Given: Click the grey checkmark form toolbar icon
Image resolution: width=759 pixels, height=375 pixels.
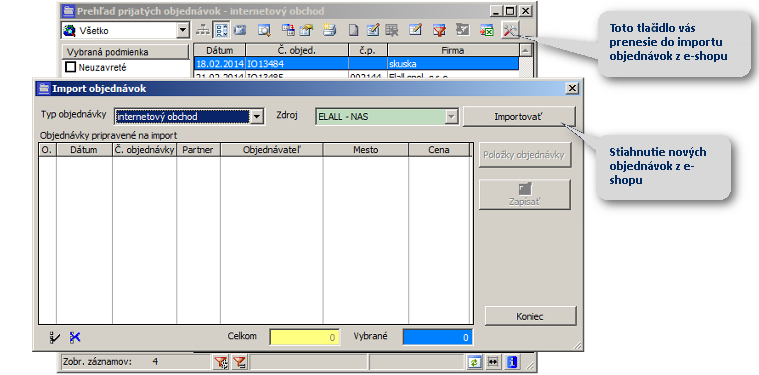Looking at the screenshot, I should [x=463, y=30].
